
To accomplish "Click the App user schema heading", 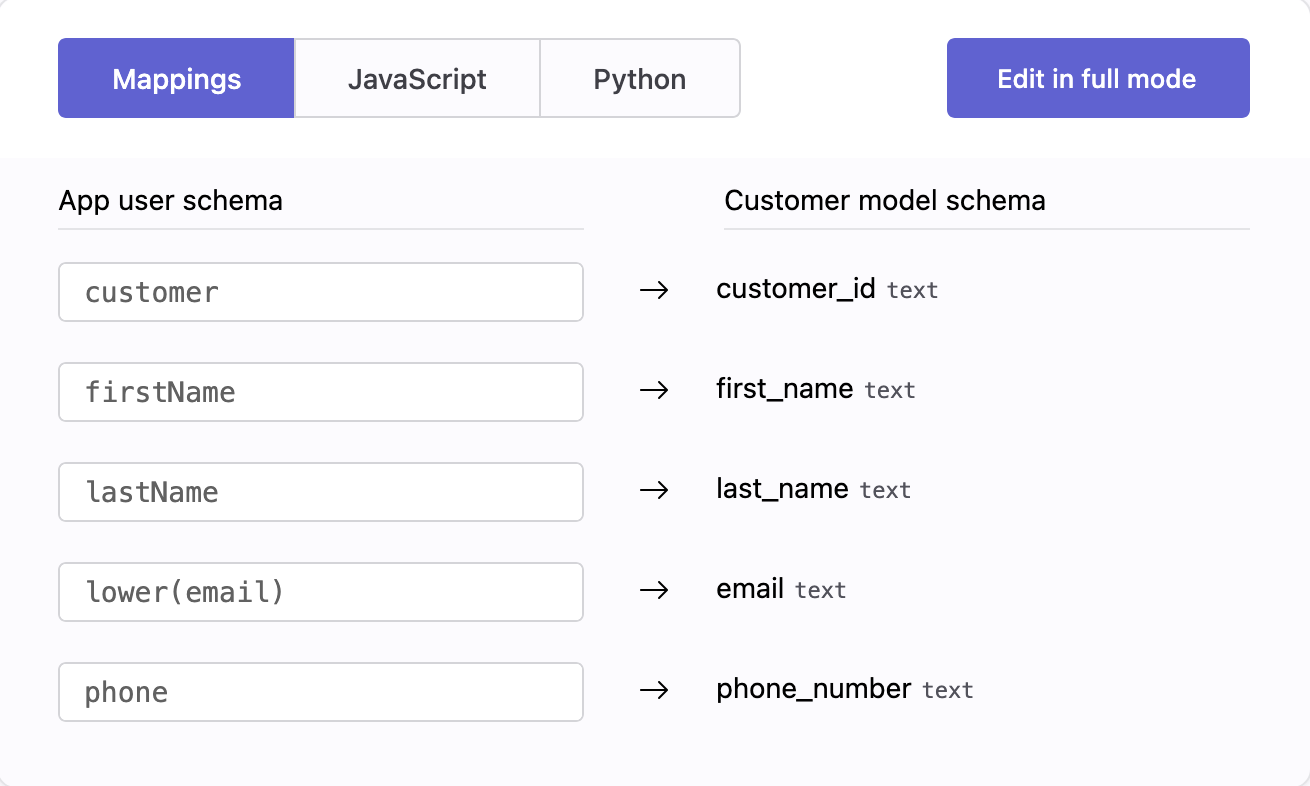I will point(171,201).
